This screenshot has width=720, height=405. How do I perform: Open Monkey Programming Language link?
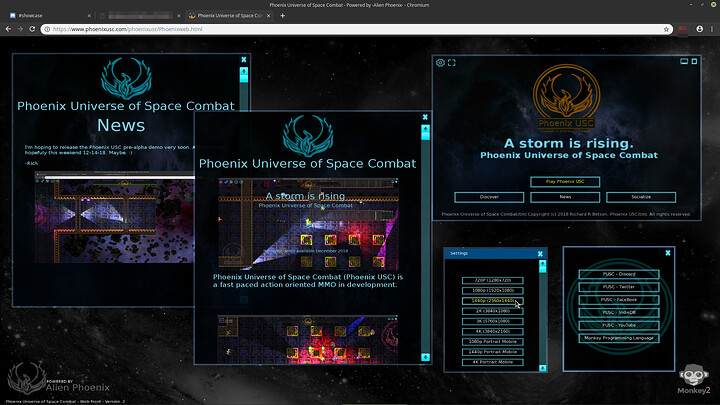tap(619, 338)
